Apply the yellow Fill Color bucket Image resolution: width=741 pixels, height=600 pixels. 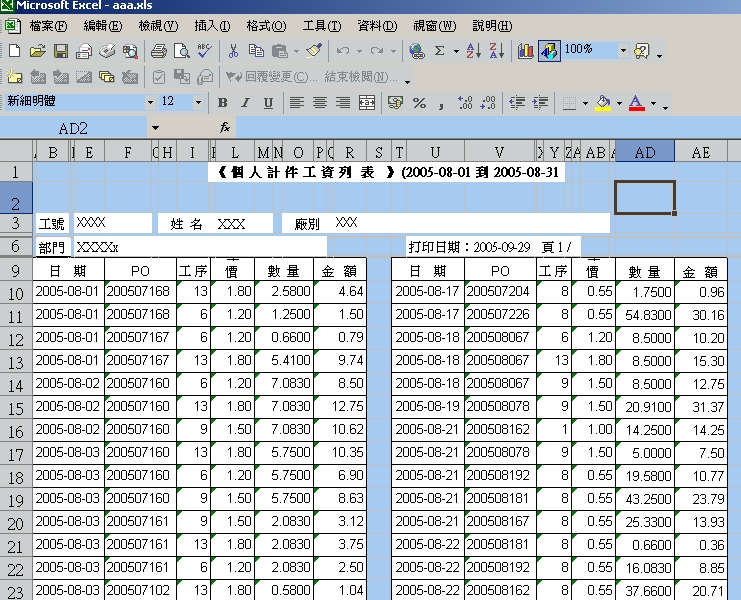click(x=603, y=103)
